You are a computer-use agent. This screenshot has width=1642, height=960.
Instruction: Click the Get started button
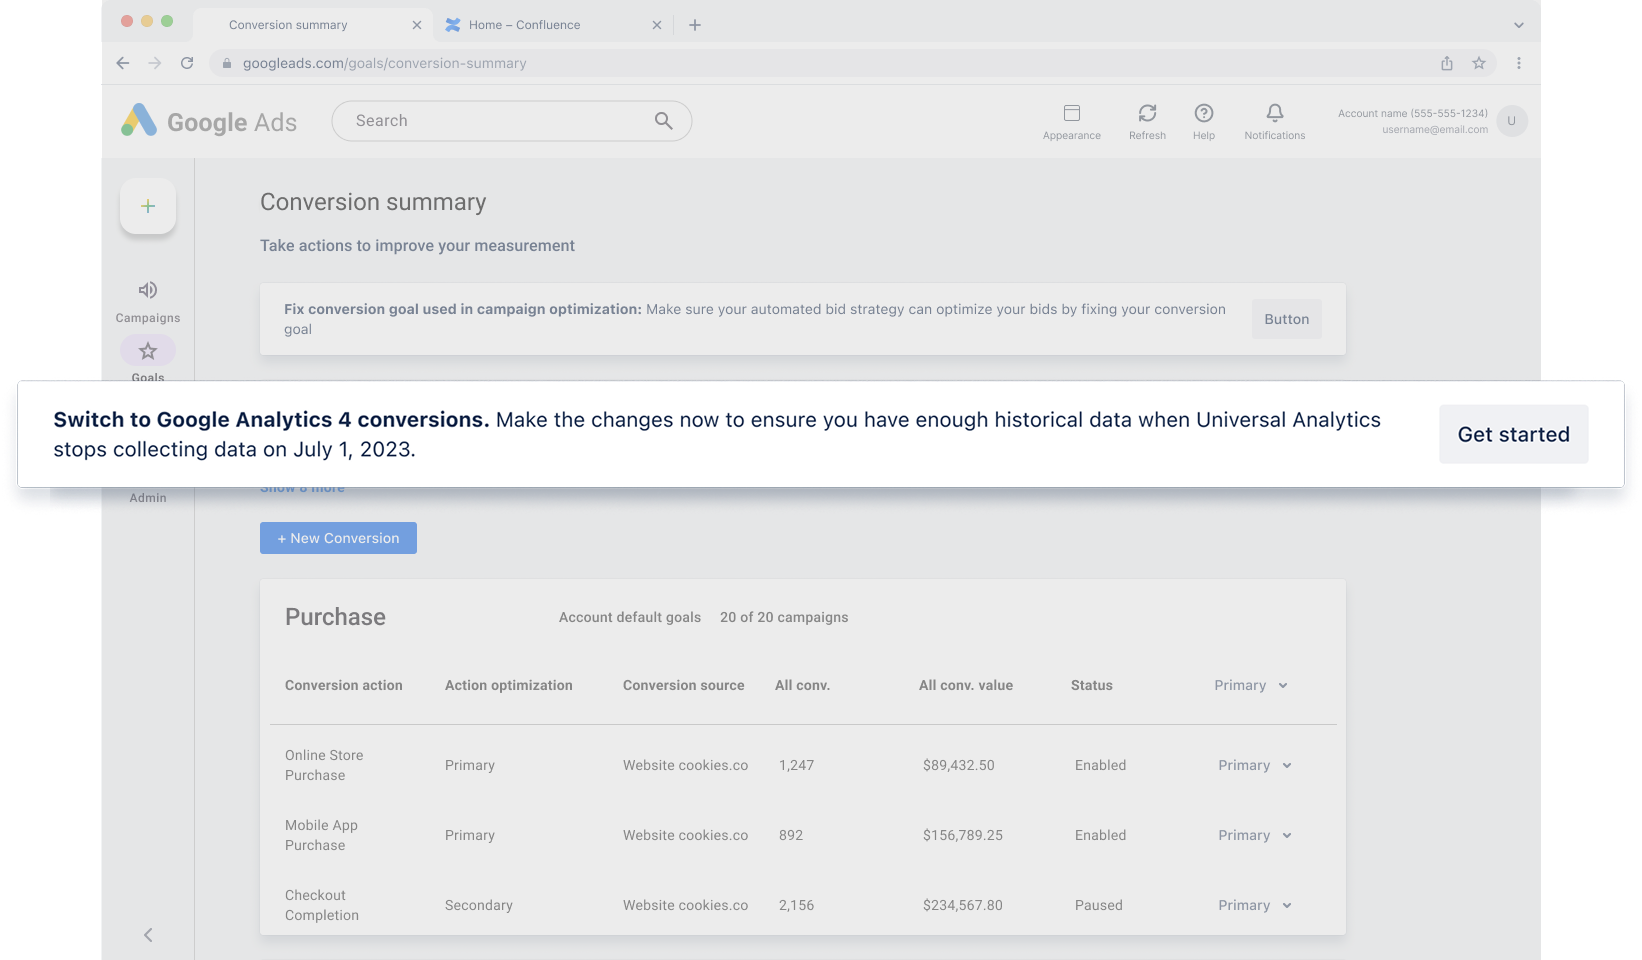(x=1513, y=434)
